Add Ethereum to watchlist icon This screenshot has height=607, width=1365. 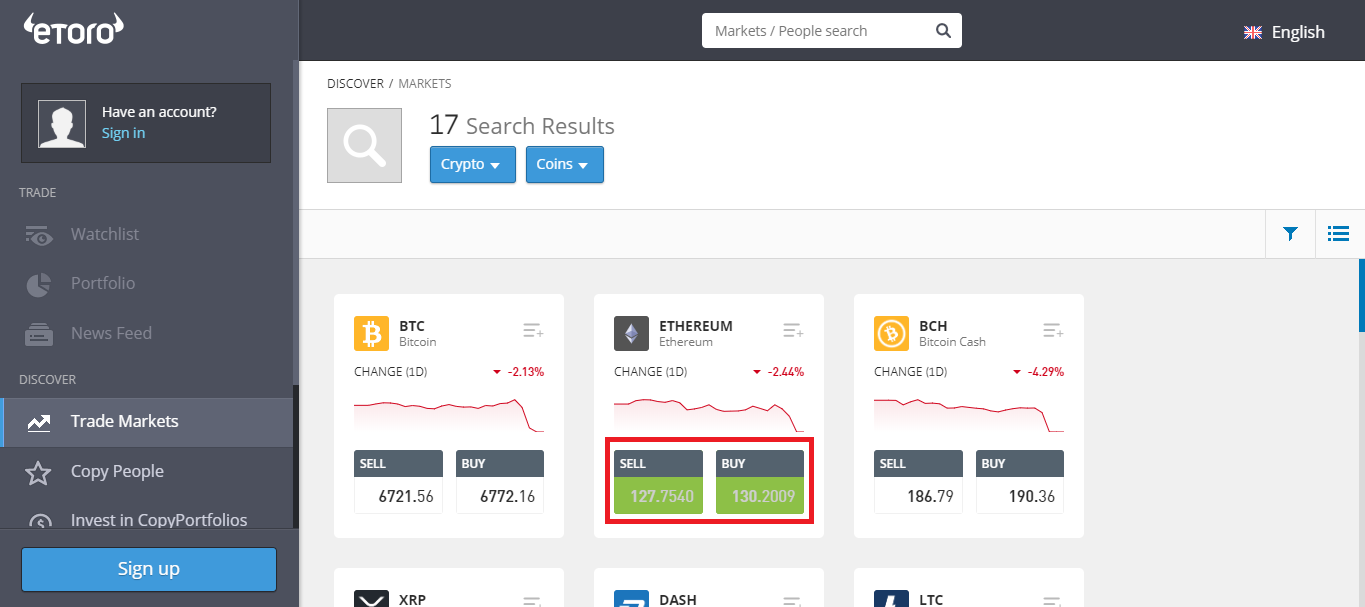coord(793,331)
